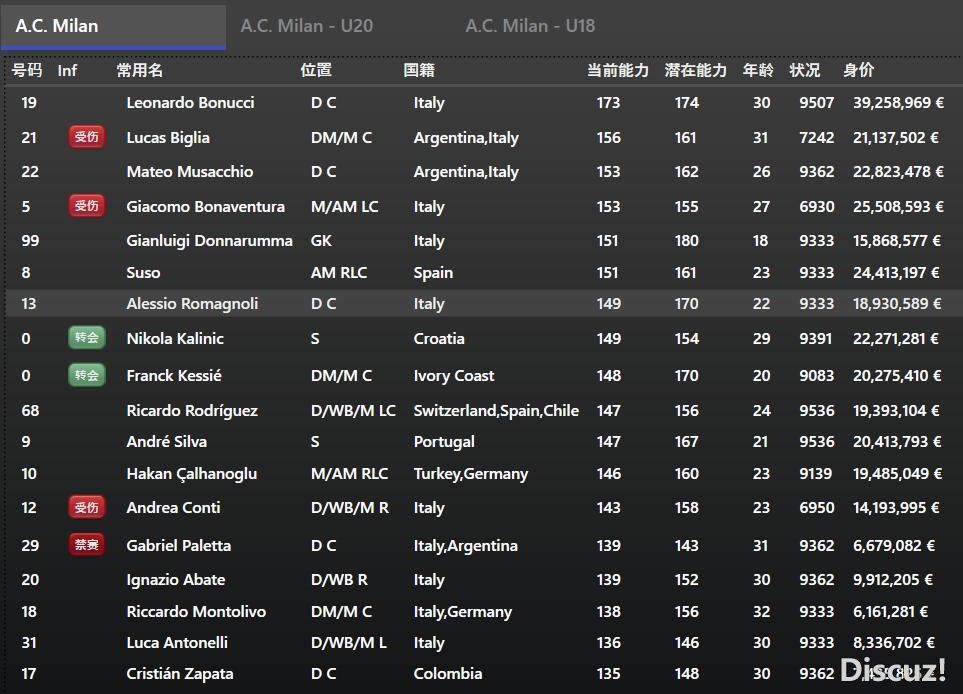Click Montolivo's age 32
The image size is (963, 694).
tap(761, 612)
